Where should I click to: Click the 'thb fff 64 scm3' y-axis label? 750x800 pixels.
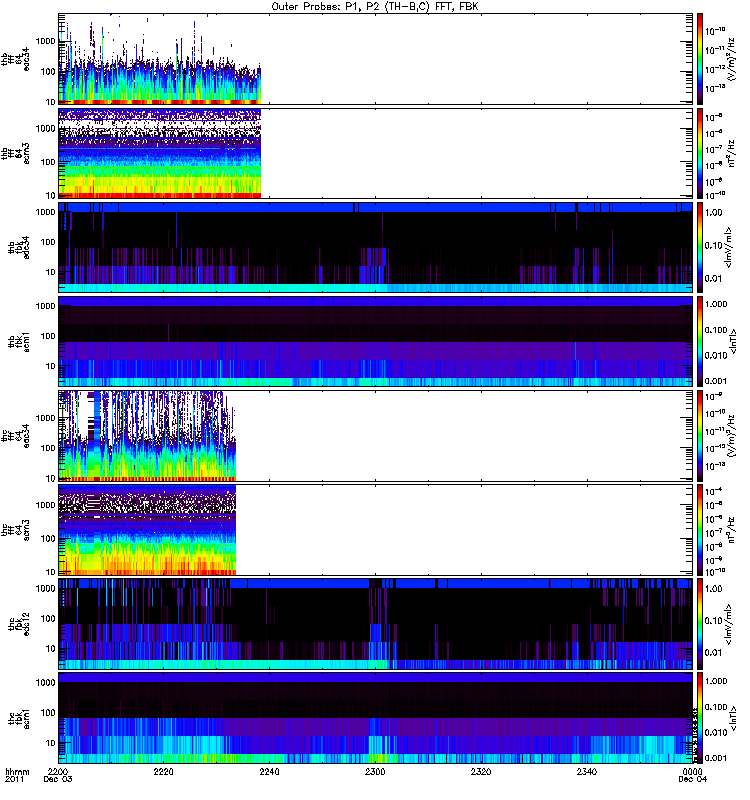(15, 154)
